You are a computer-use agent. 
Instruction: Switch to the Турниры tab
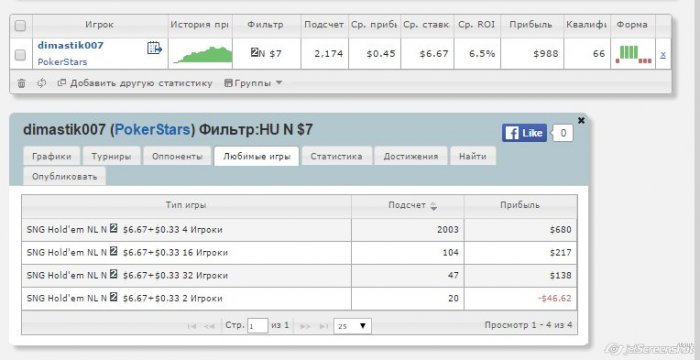[x=111, y=156]
